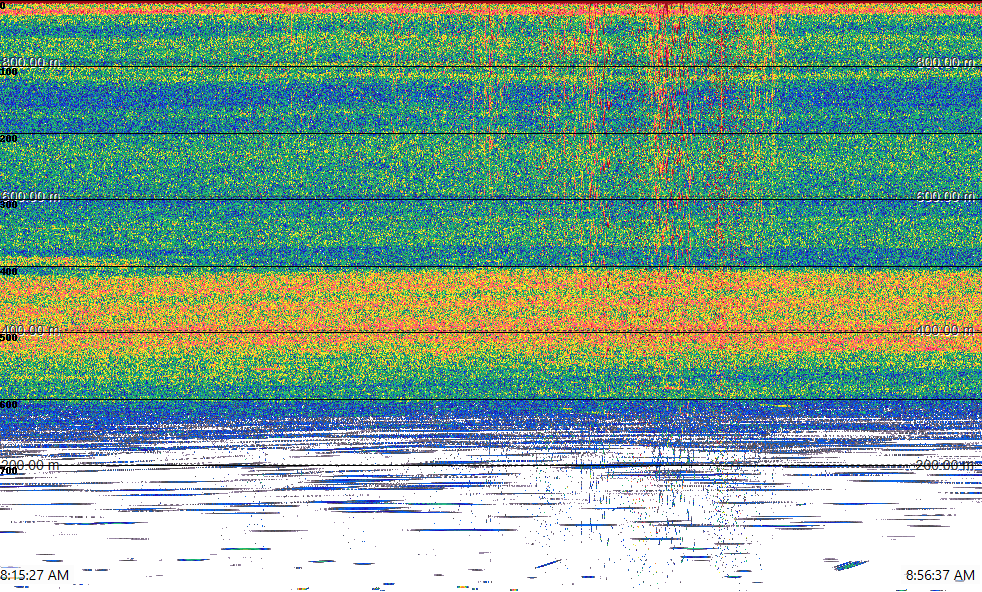982x592 pixels.
Task: Select the 100 grid line label
Action: pos(9,72)
